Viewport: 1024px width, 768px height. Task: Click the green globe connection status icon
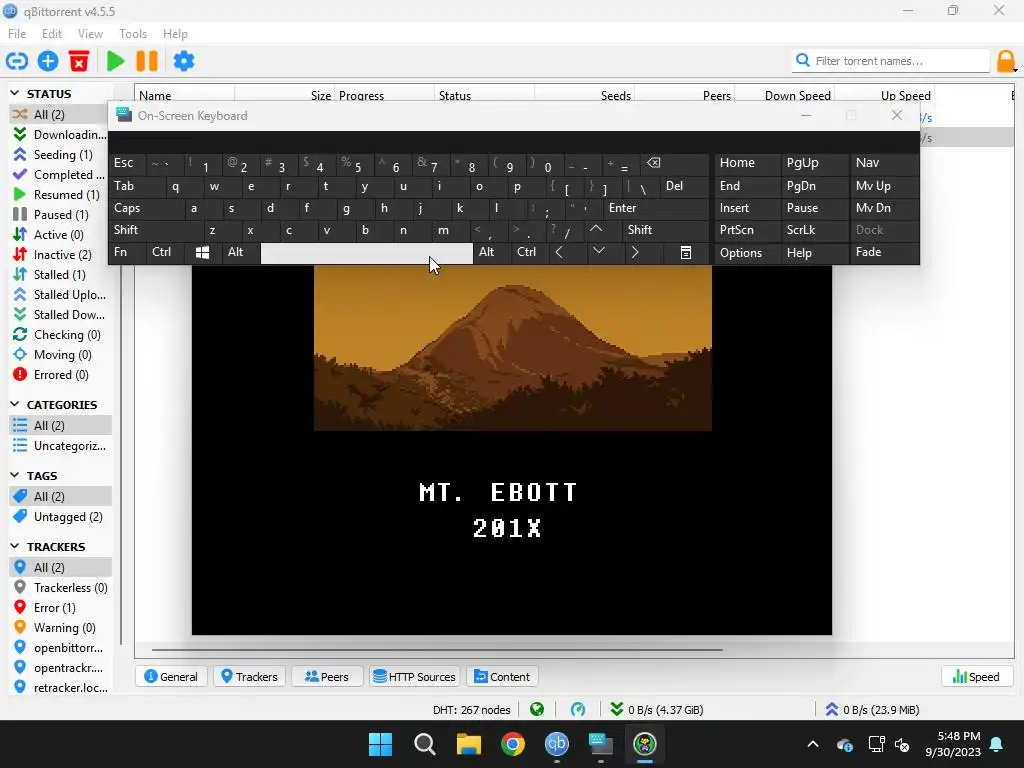(x=537, y=709)
